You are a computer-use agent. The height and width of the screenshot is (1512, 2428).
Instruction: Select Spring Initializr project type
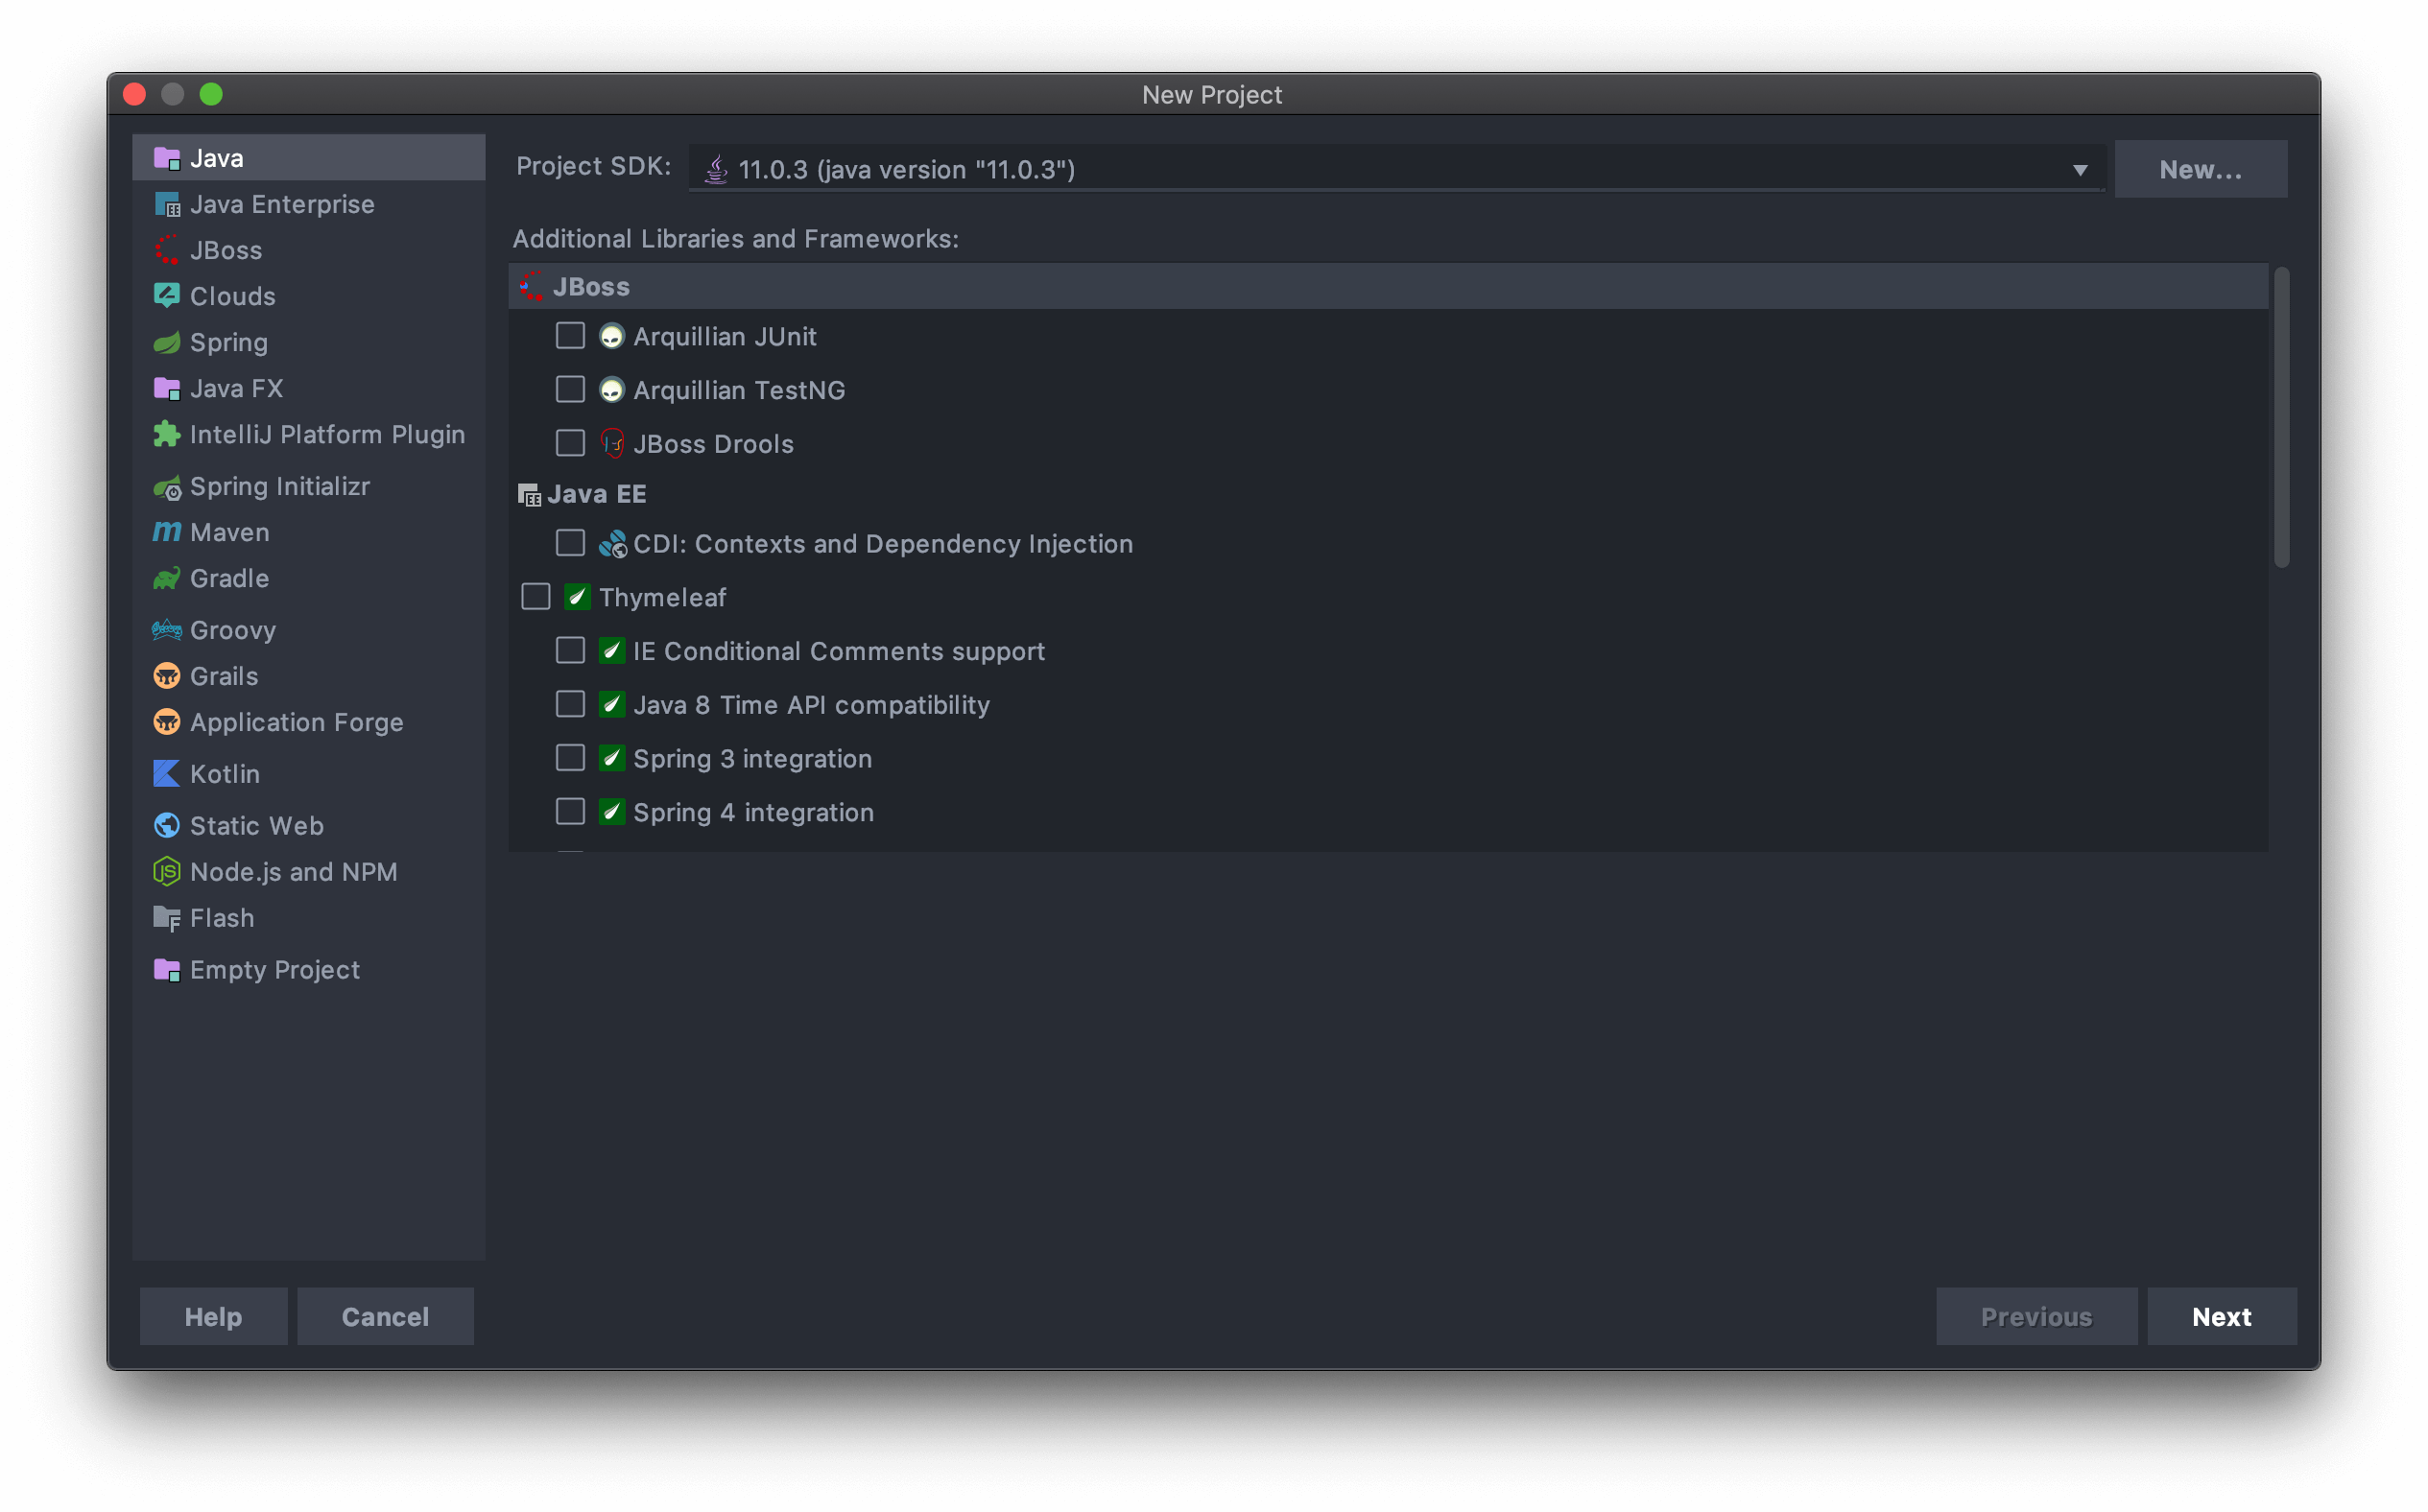[309, 486]
